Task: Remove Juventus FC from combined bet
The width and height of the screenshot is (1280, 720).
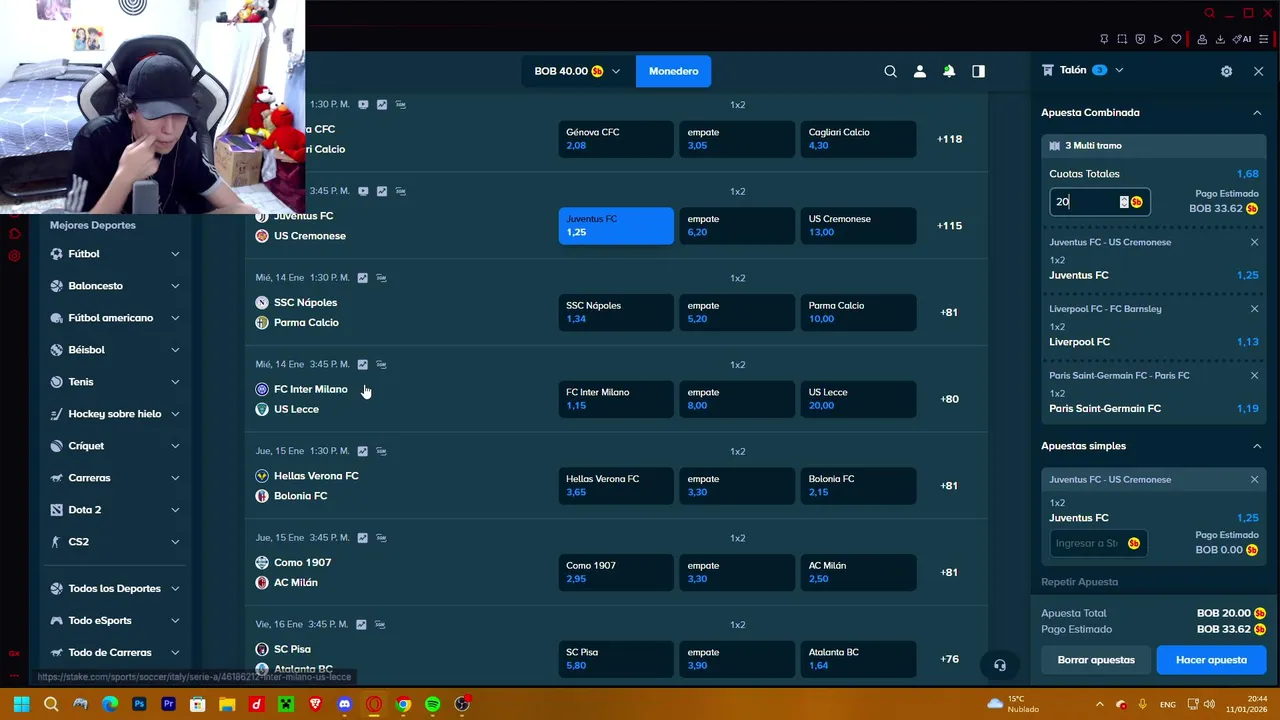Action: tap(1254, 242)
